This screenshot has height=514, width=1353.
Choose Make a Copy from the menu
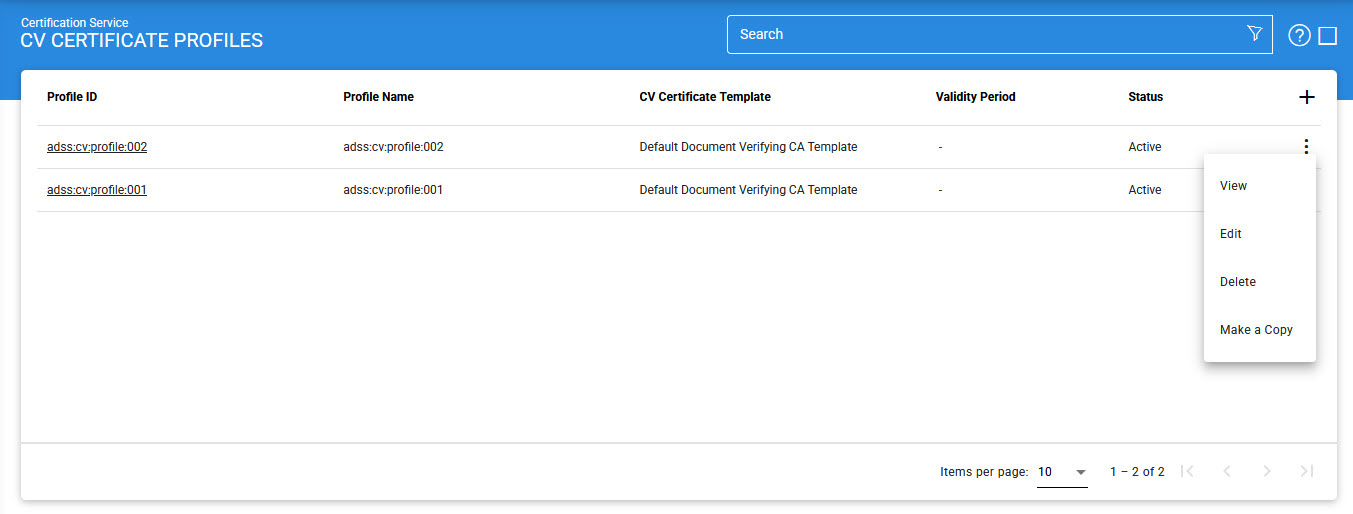click(x=1256, y=330)
